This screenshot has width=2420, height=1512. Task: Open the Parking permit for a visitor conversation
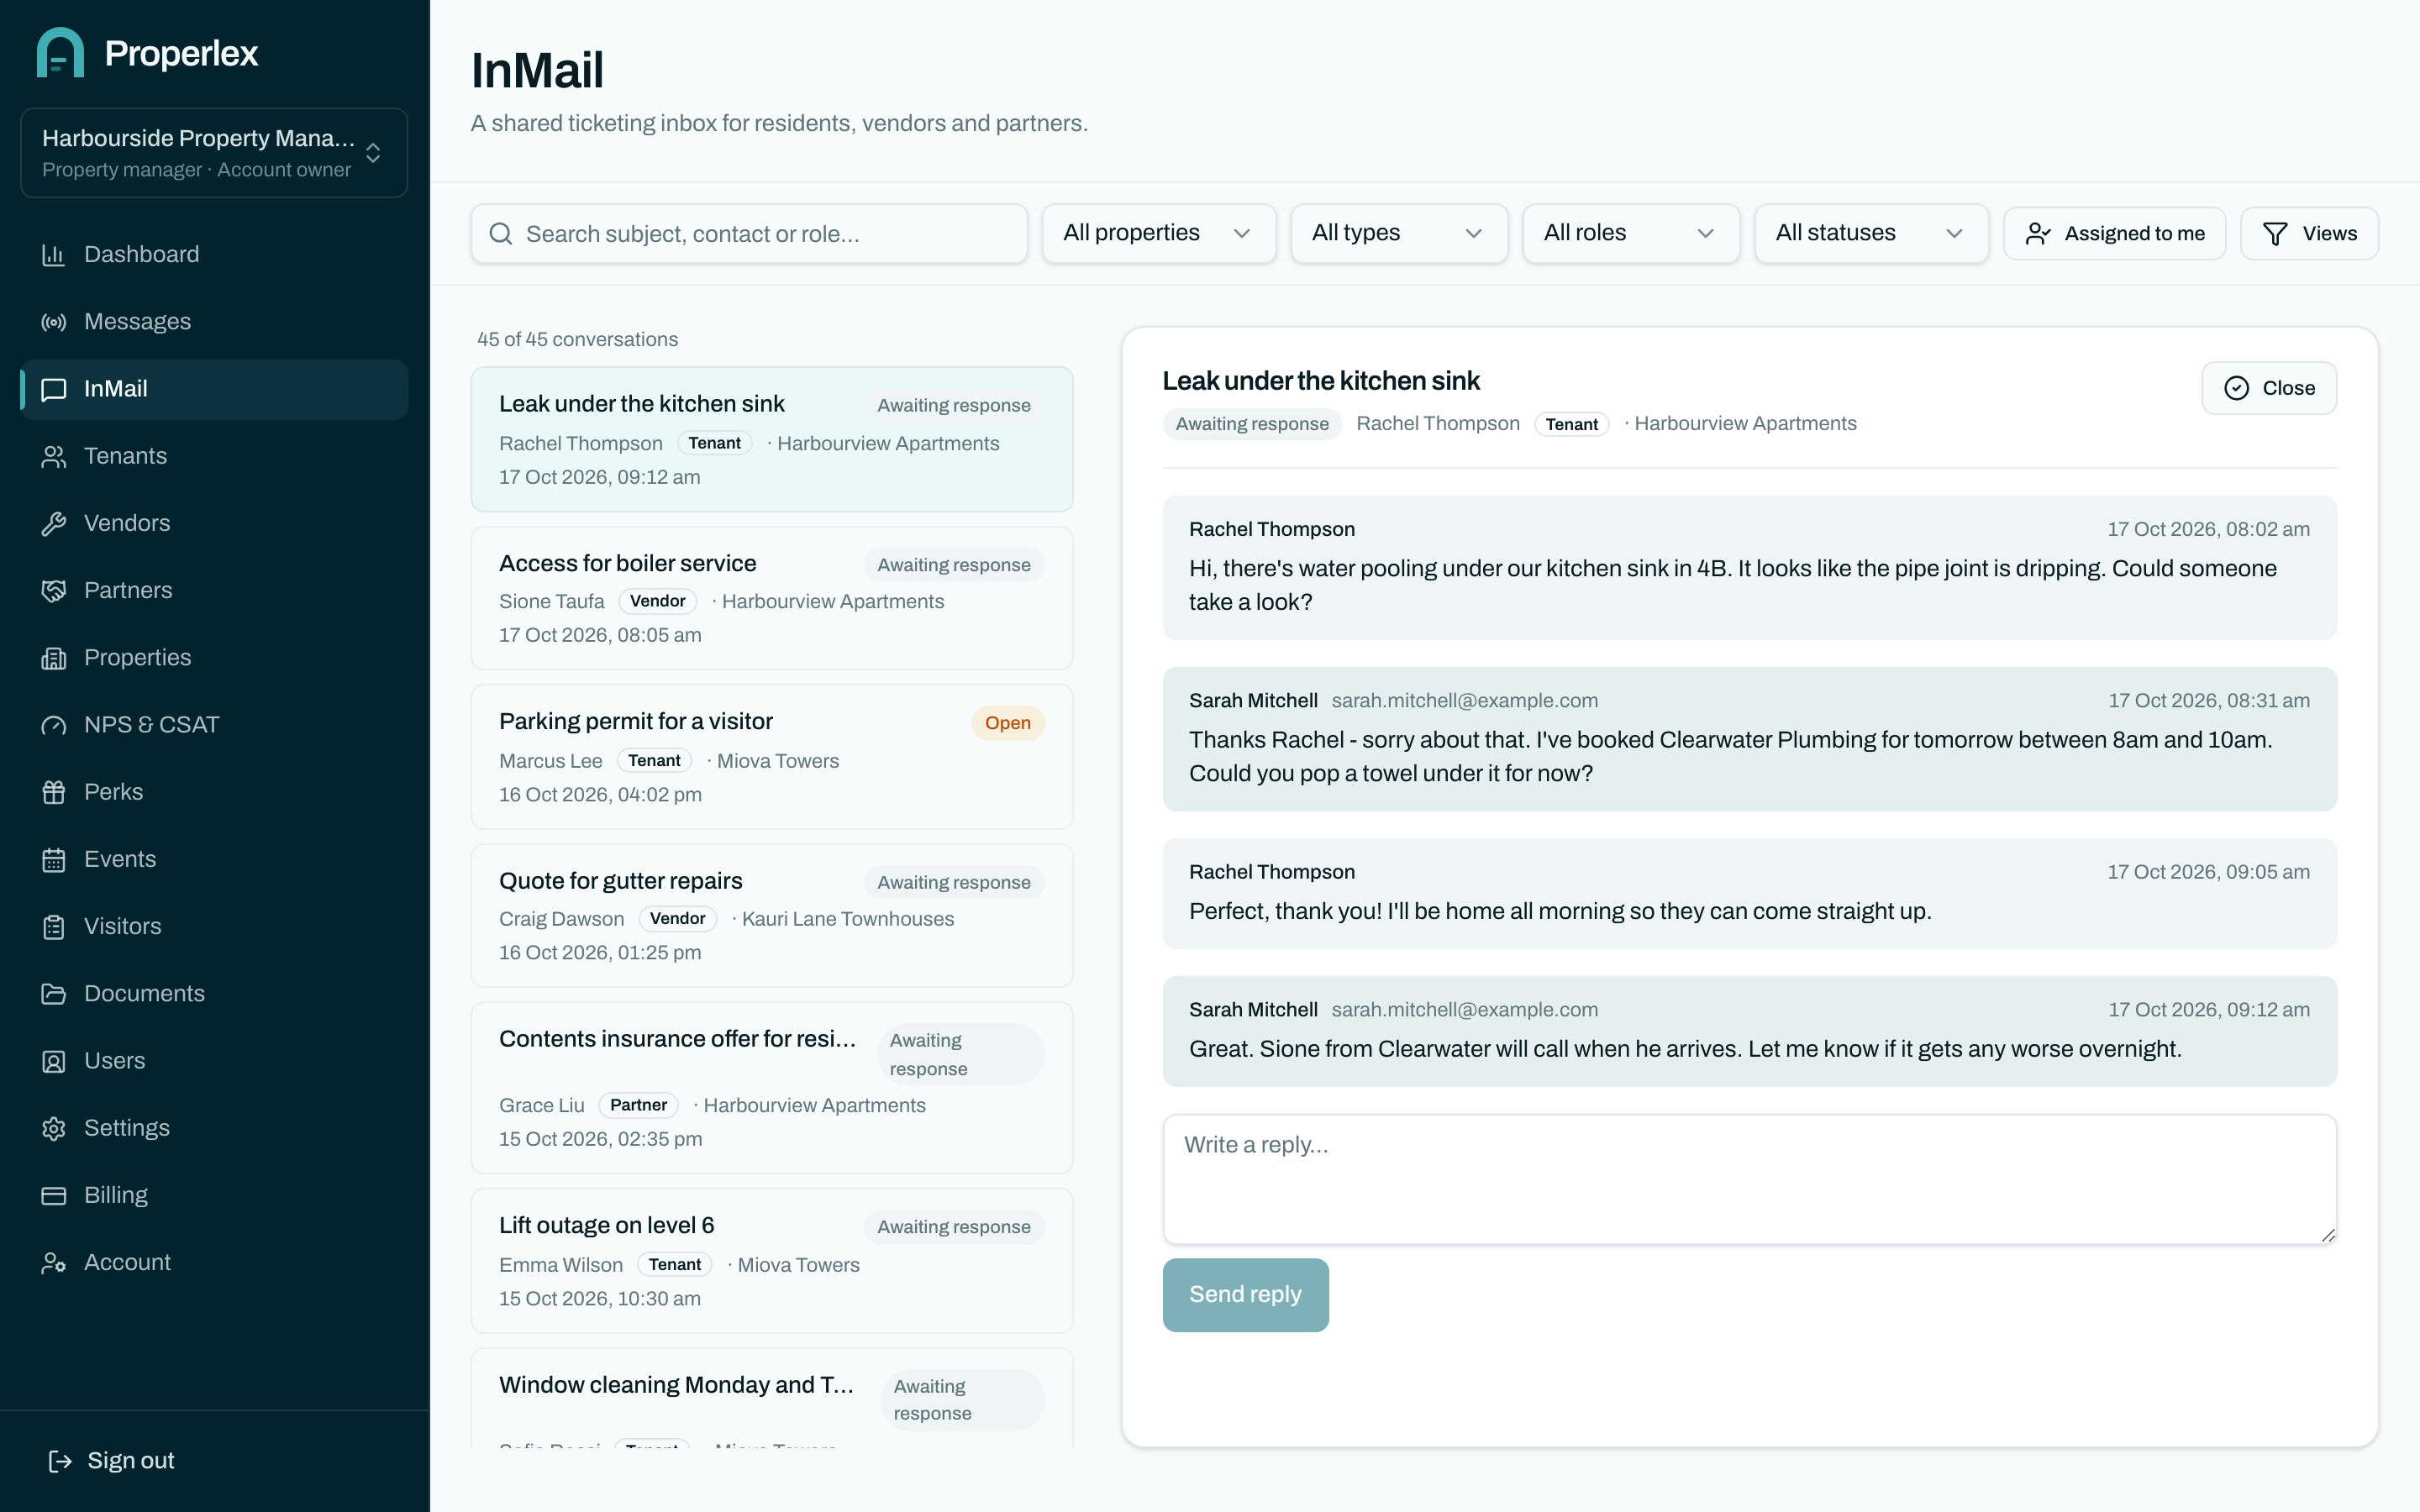771,757
